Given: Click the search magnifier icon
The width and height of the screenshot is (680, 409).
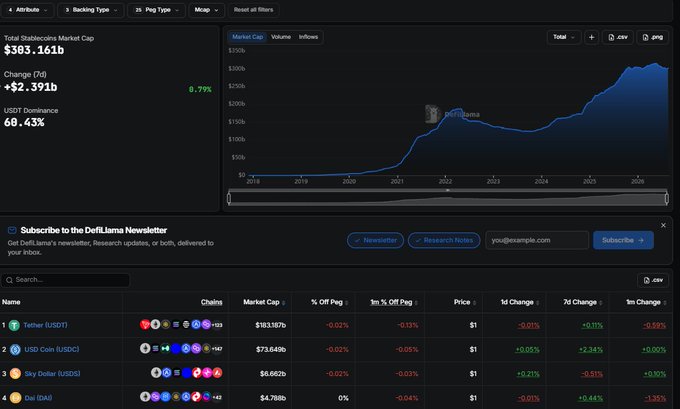Looking at the screenshot, I should (x=9, y=280).
